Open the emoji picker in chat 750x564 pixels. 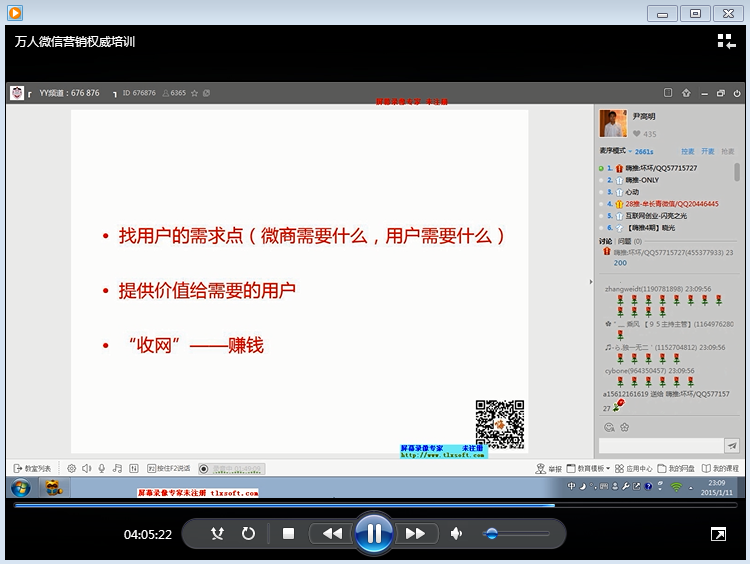608,427
